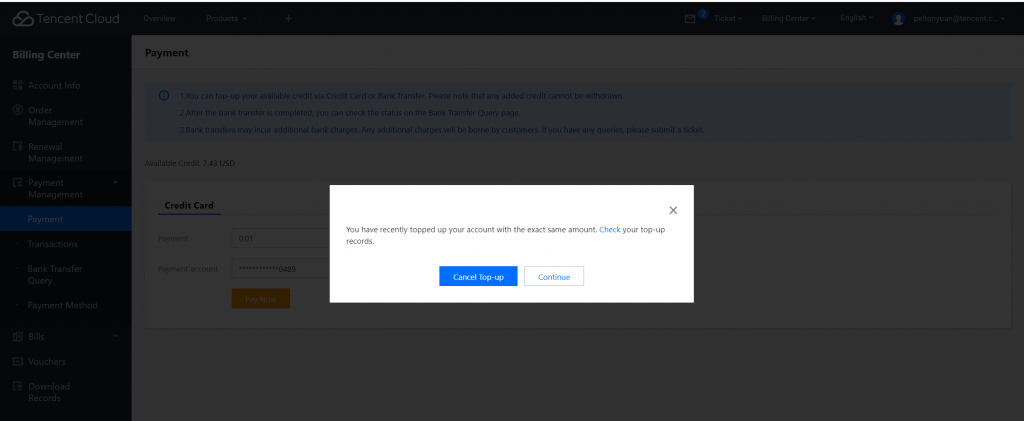Click the plus icon in top bar
The image size is (1024, 421).
(x=288, y=19)
